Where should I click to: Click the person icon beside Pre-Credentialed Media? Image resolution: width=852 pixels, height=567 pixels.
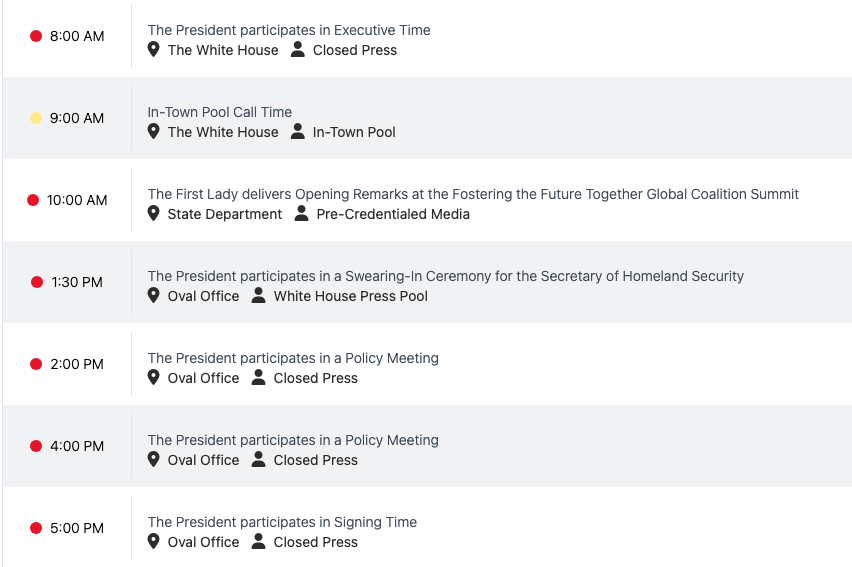coord(302,213)
